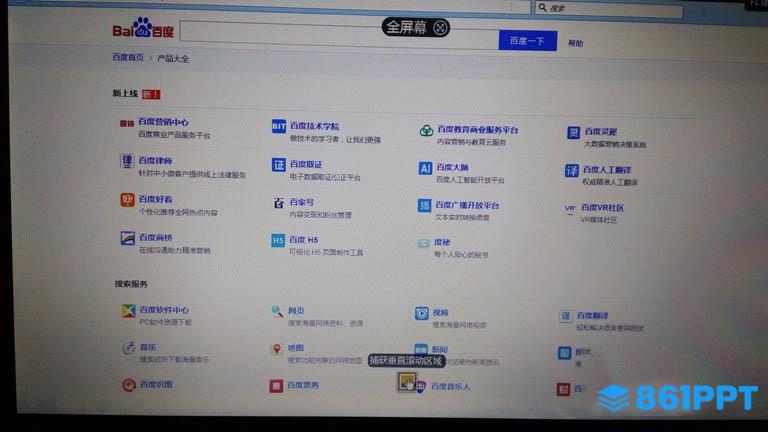The width and height of the screenshot is (768, 432).
Task: Click the 百度人工翻译 icon
Action: point(571,170)
